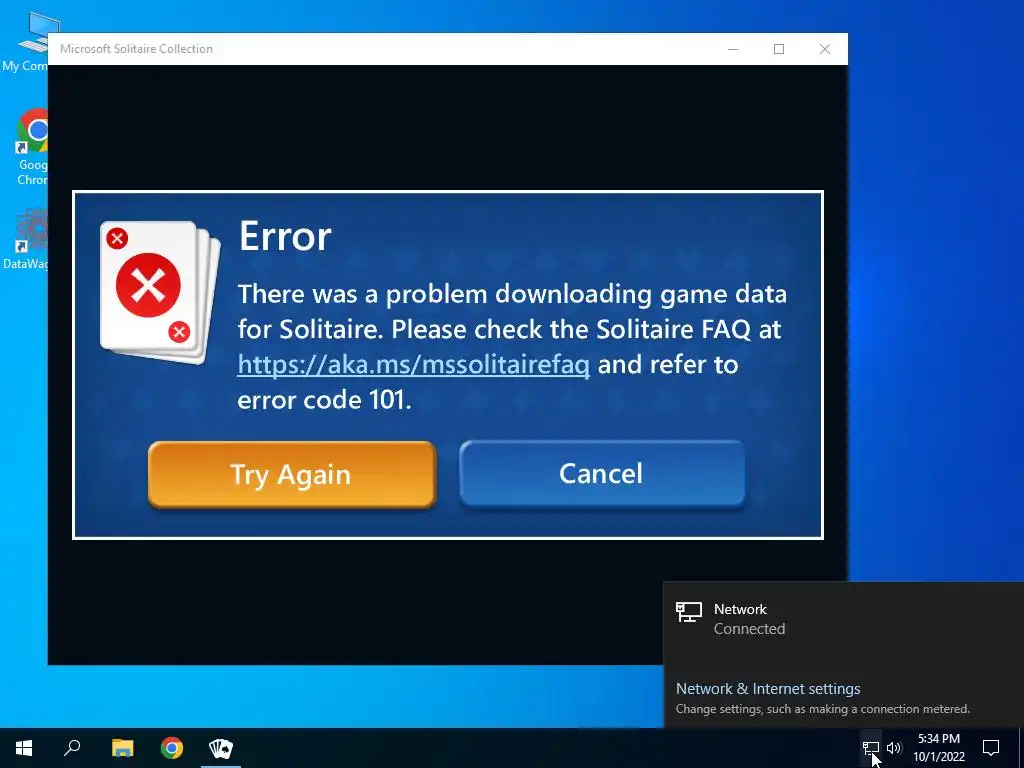Click the Error heading text
Image resolution: width=1024 pixels, height=768 pixels.
[x=285, y=236]
